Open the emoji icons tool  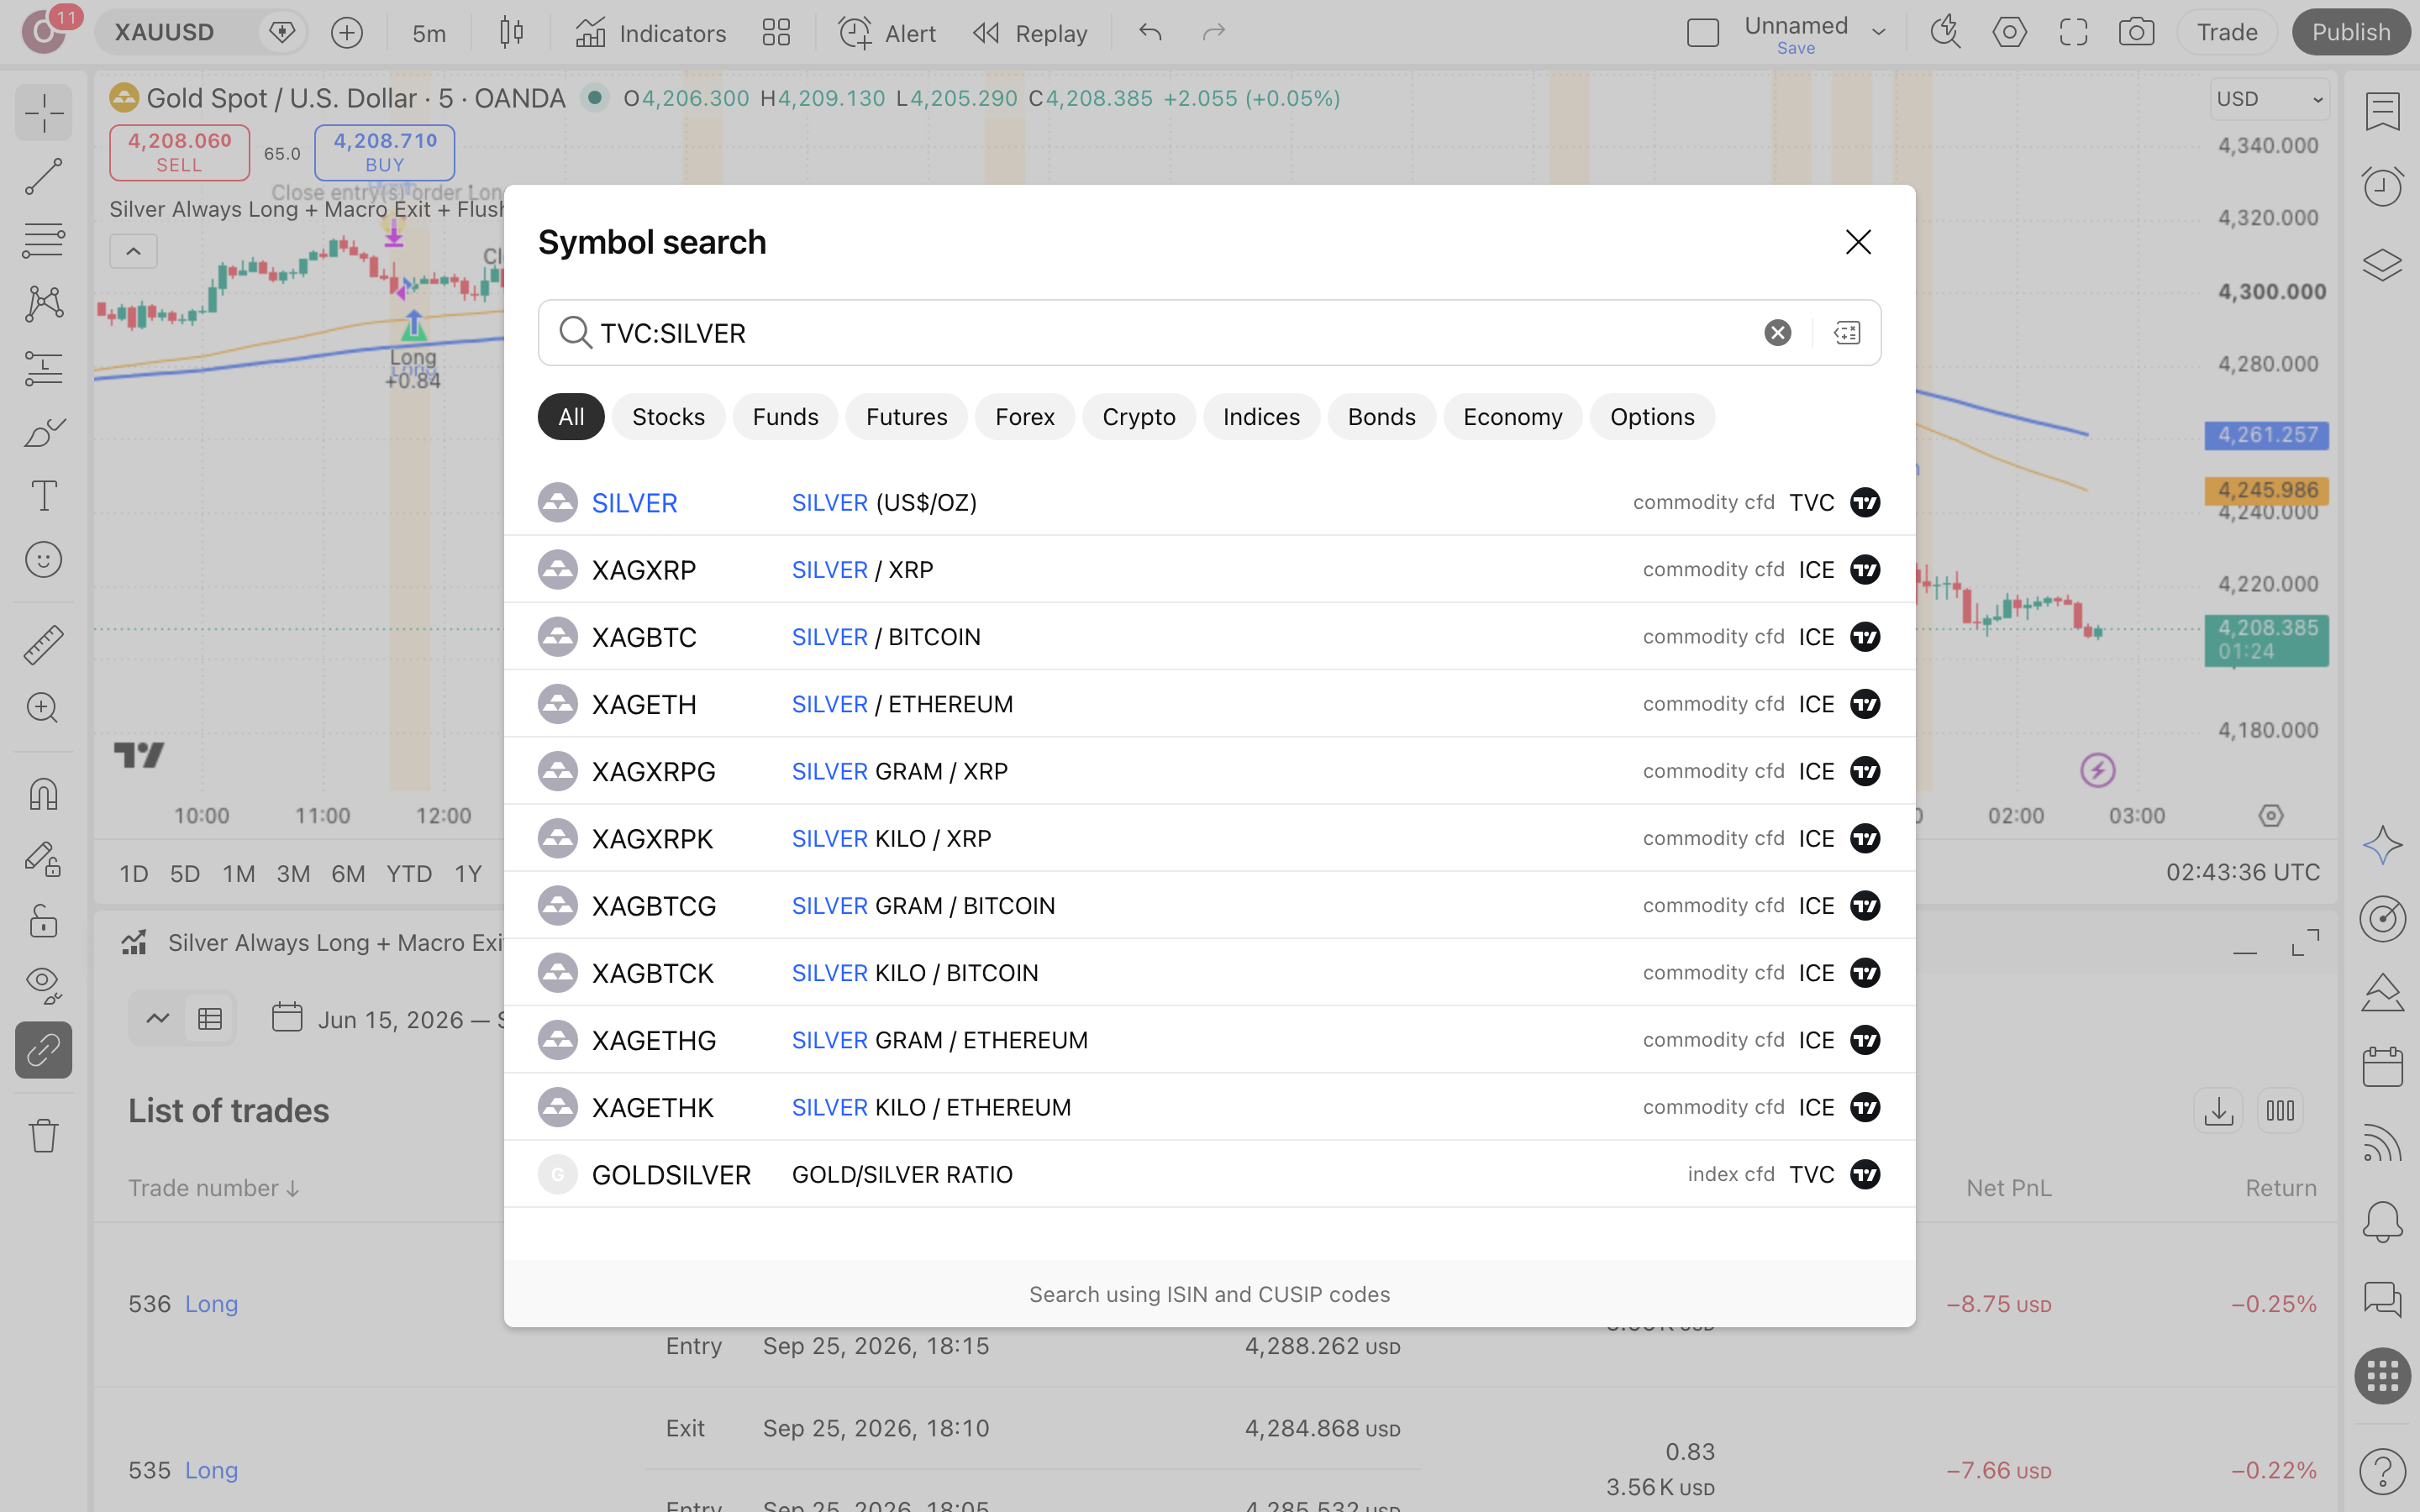pos(44,560)
